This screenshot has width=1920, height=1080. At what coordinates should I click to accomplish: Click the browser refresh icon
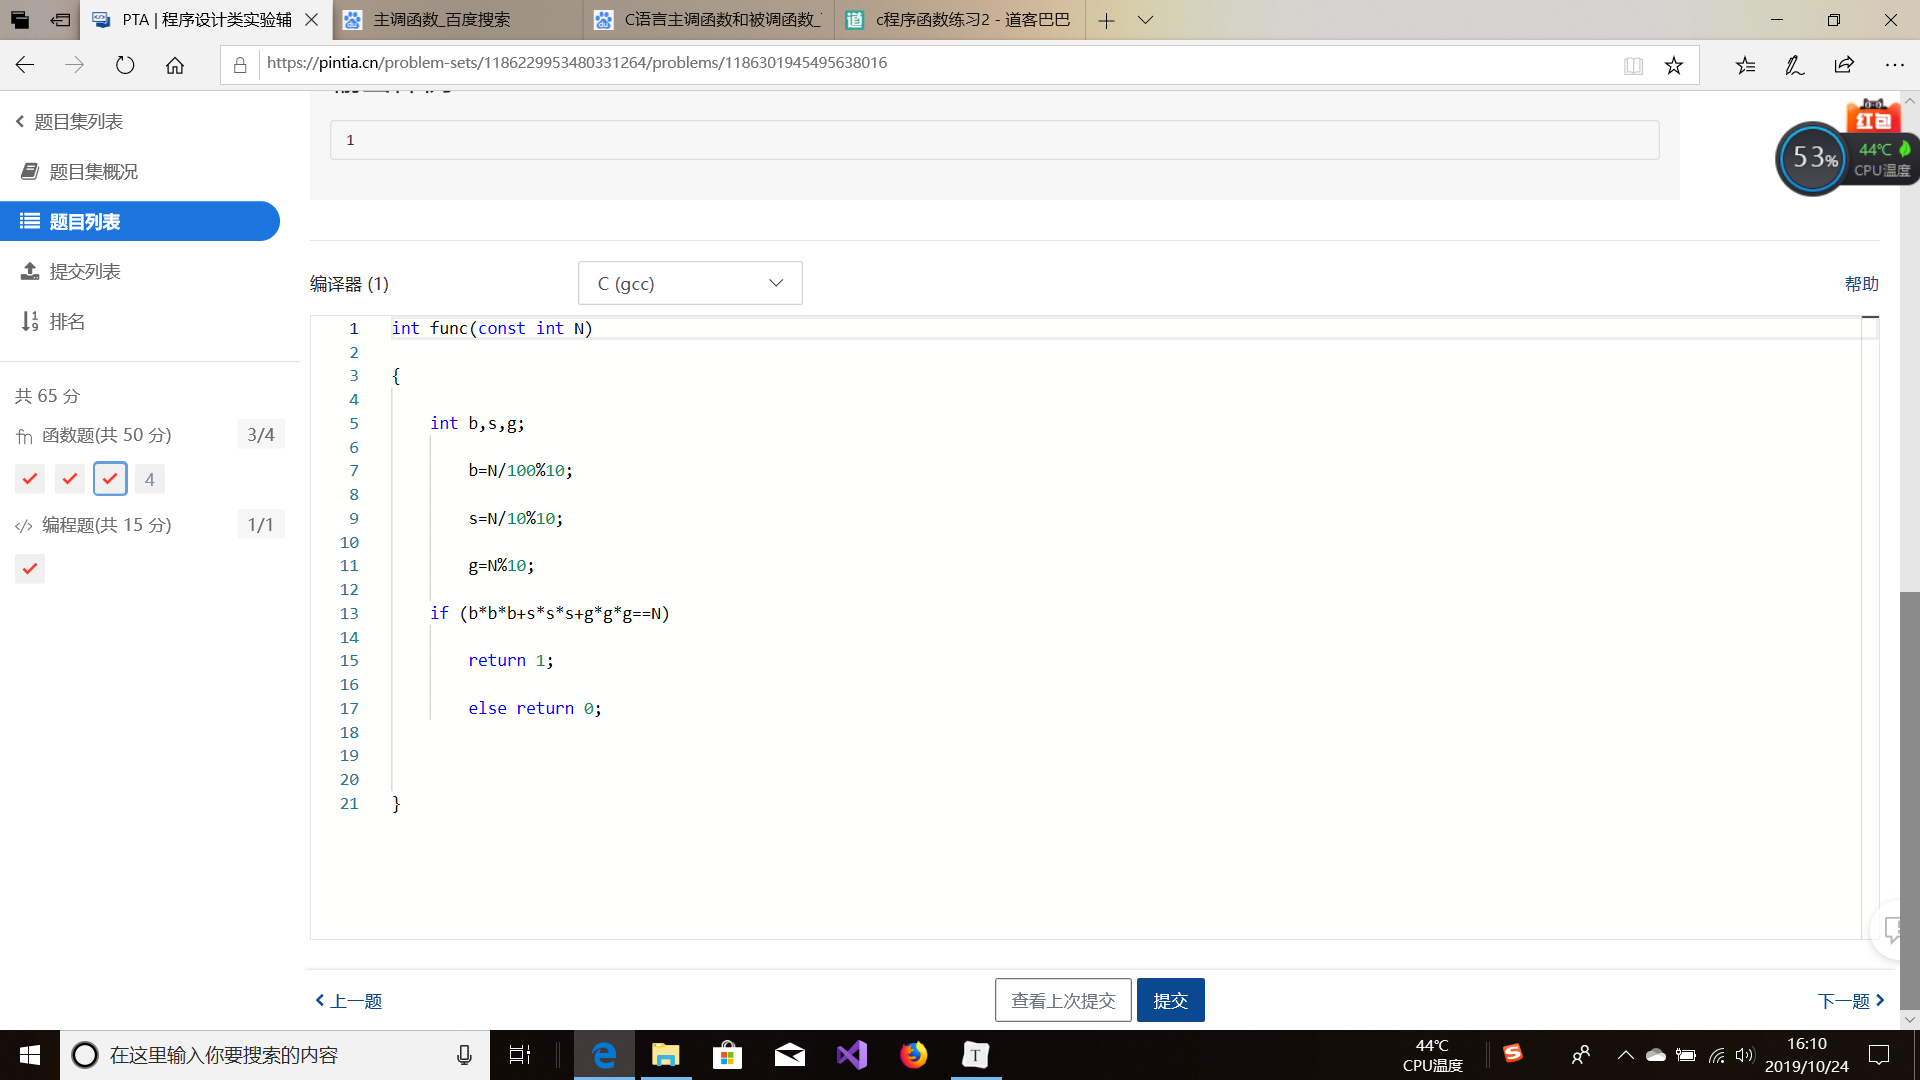tap(125, 65)
